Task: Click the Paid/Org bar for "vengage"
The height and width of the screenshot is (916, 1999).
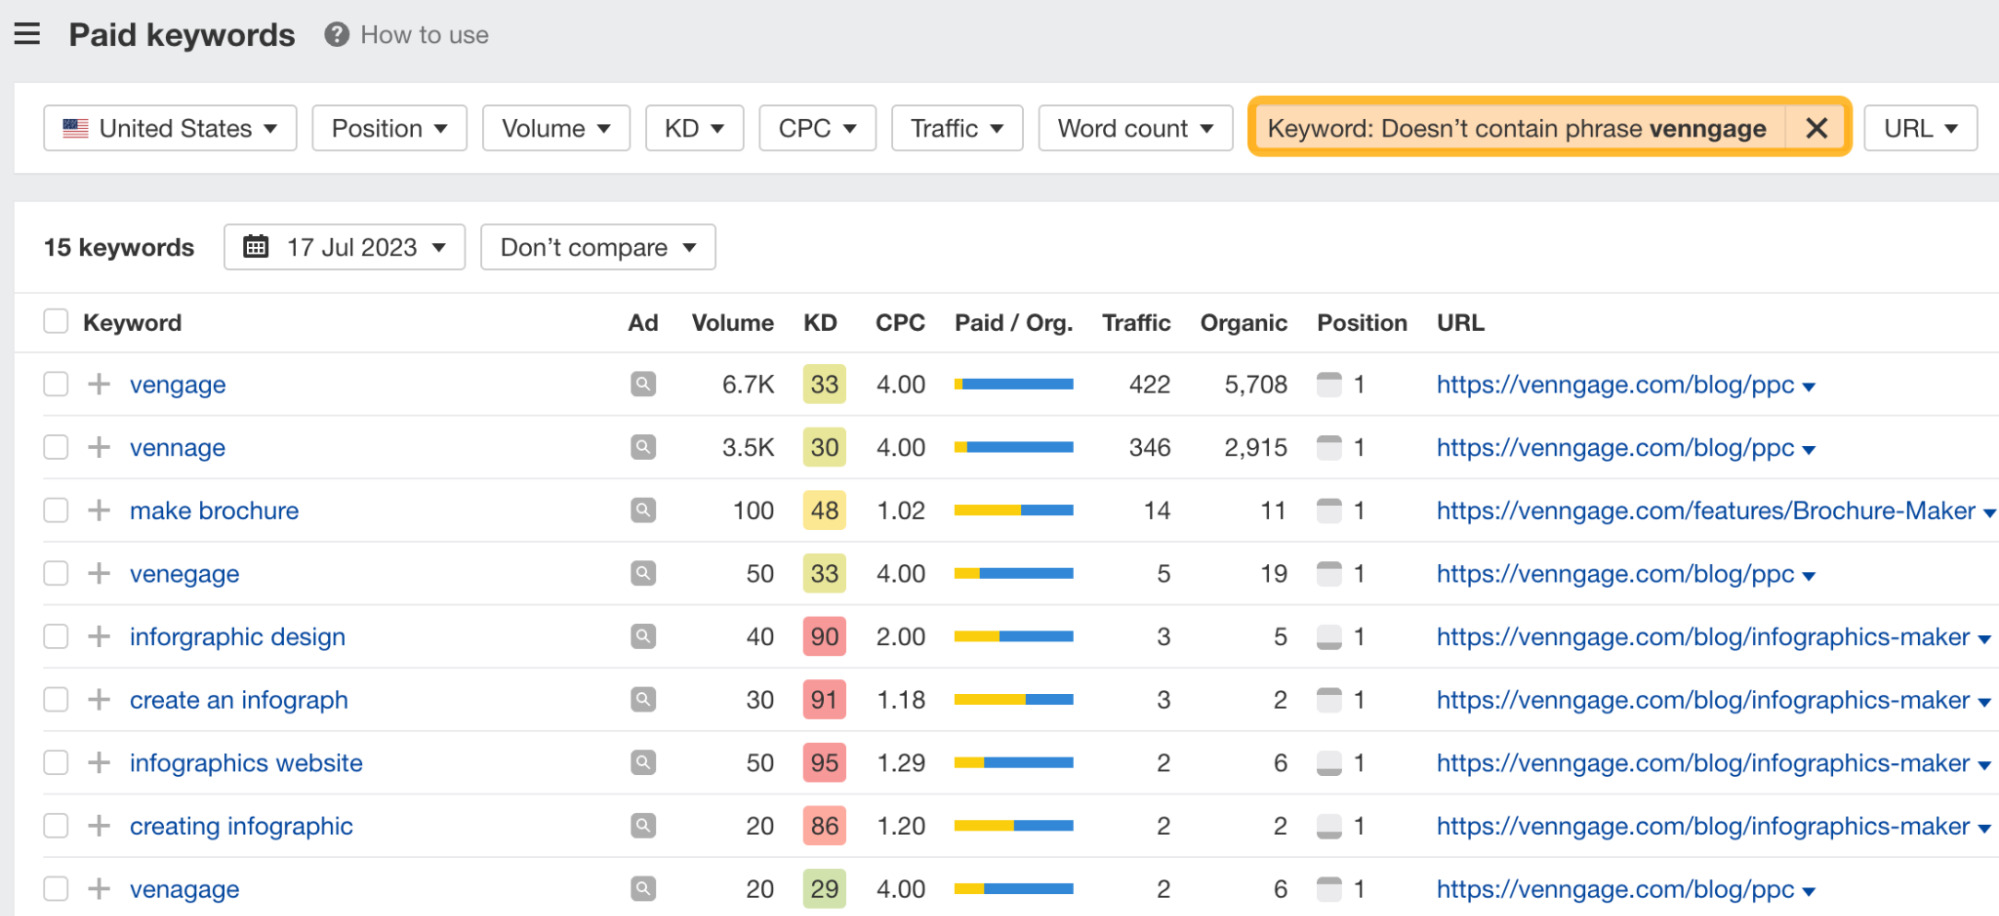Action: pyautogui.click(x=1013, y=384)
